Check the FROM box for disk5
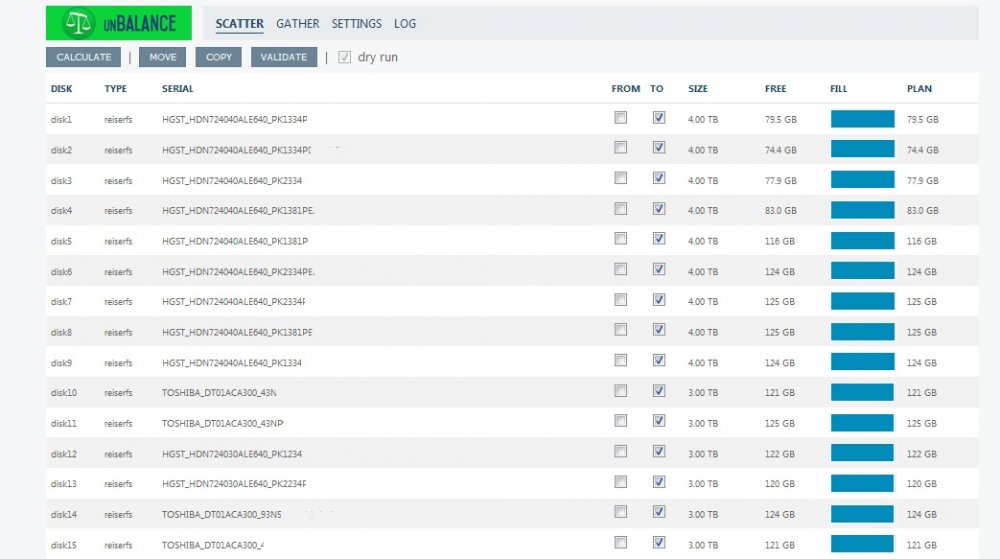Viewport: 1000px width, 559px height. point(621,238)
